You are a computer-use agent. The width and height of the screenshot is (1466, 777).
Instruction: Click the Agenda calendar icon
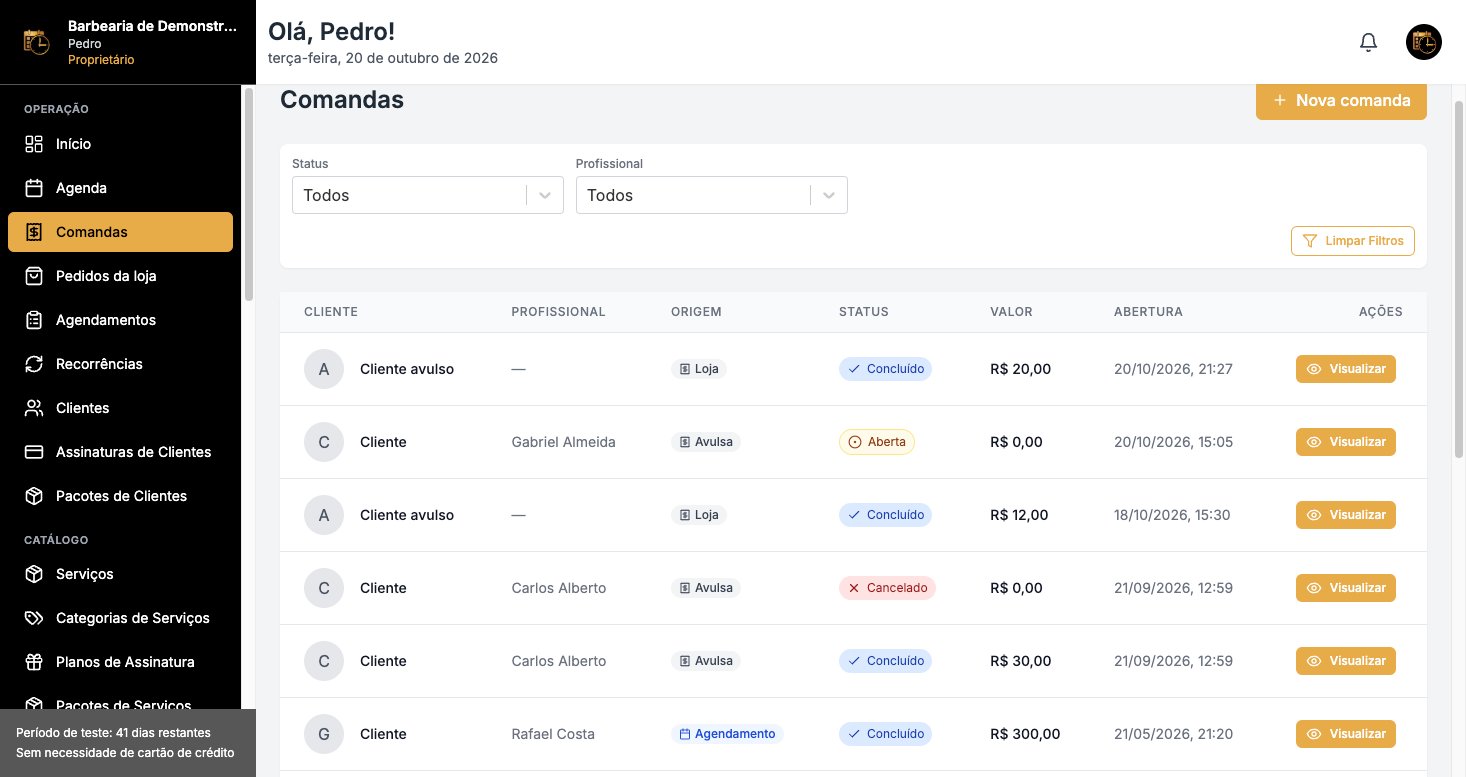[x=34, y=188]
